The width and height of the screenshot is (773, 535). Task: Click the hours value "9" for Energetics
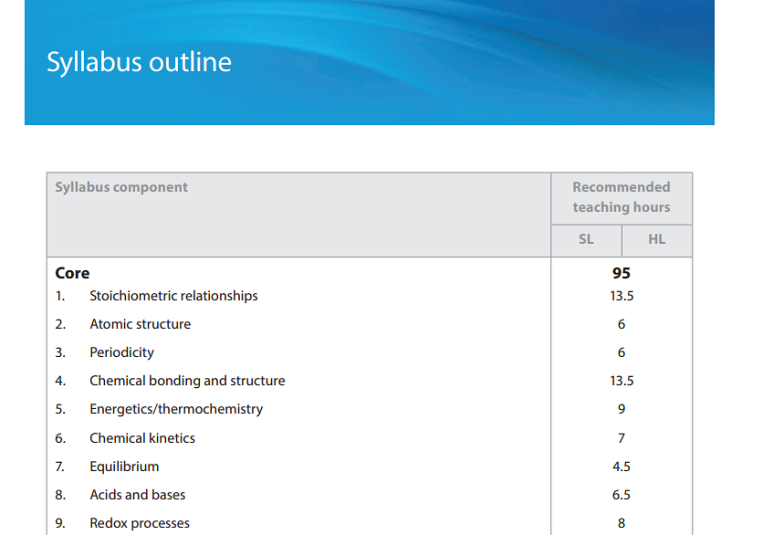click(621, 409)
